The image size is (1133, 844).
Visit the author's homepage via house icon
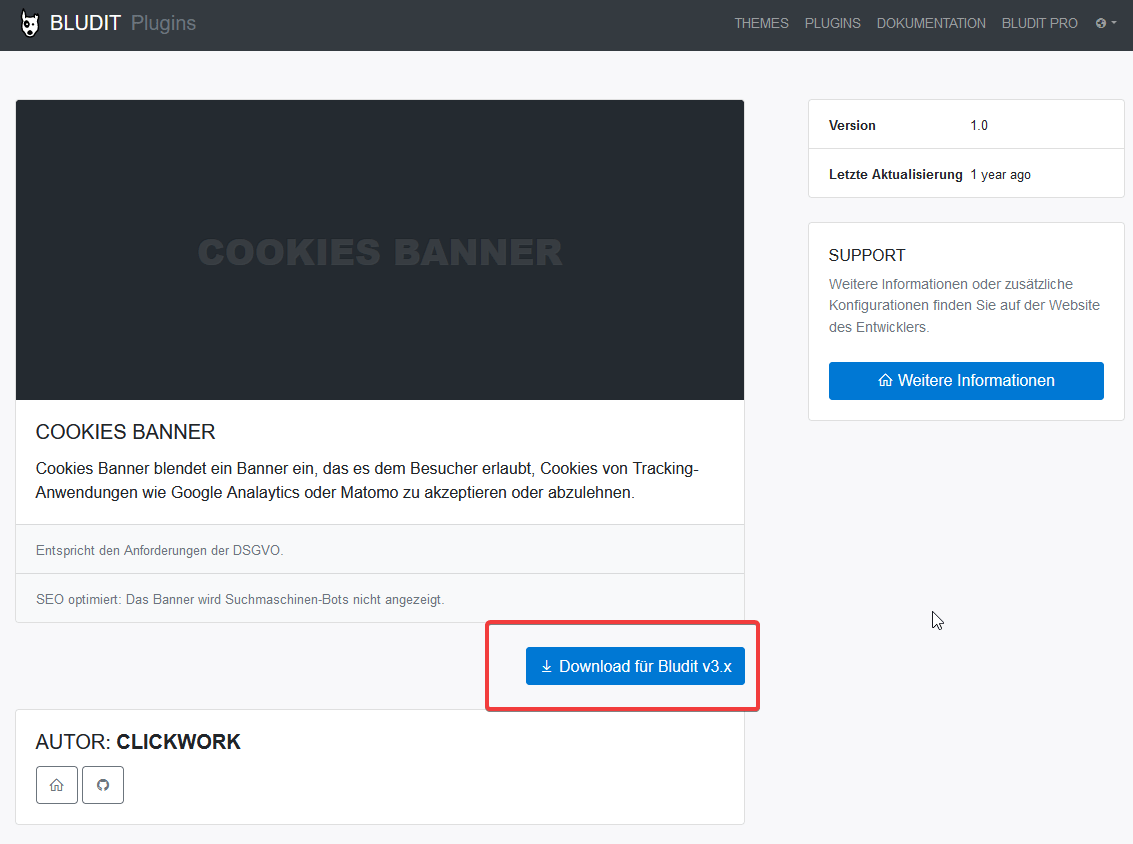57,785
